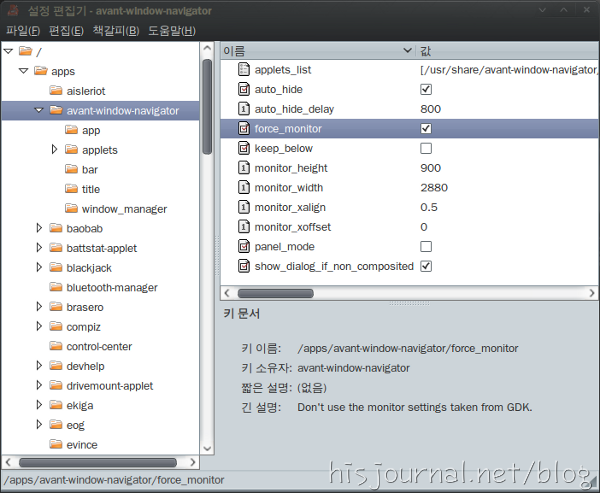Select the monitor_height value 900
This screenshot has width=600, height=493.
pos(430,168)
